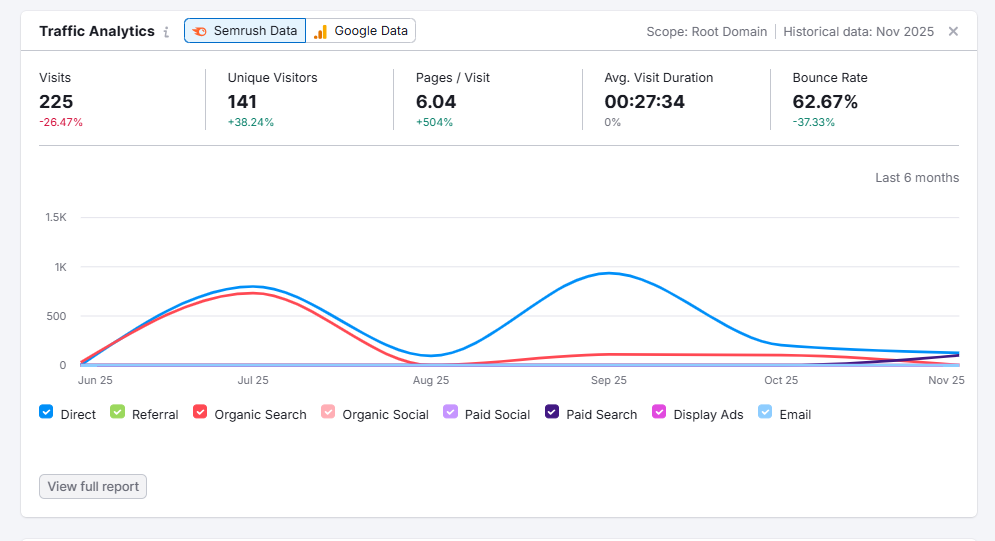Click the Avg. Visit Duration value

(645, 101)
